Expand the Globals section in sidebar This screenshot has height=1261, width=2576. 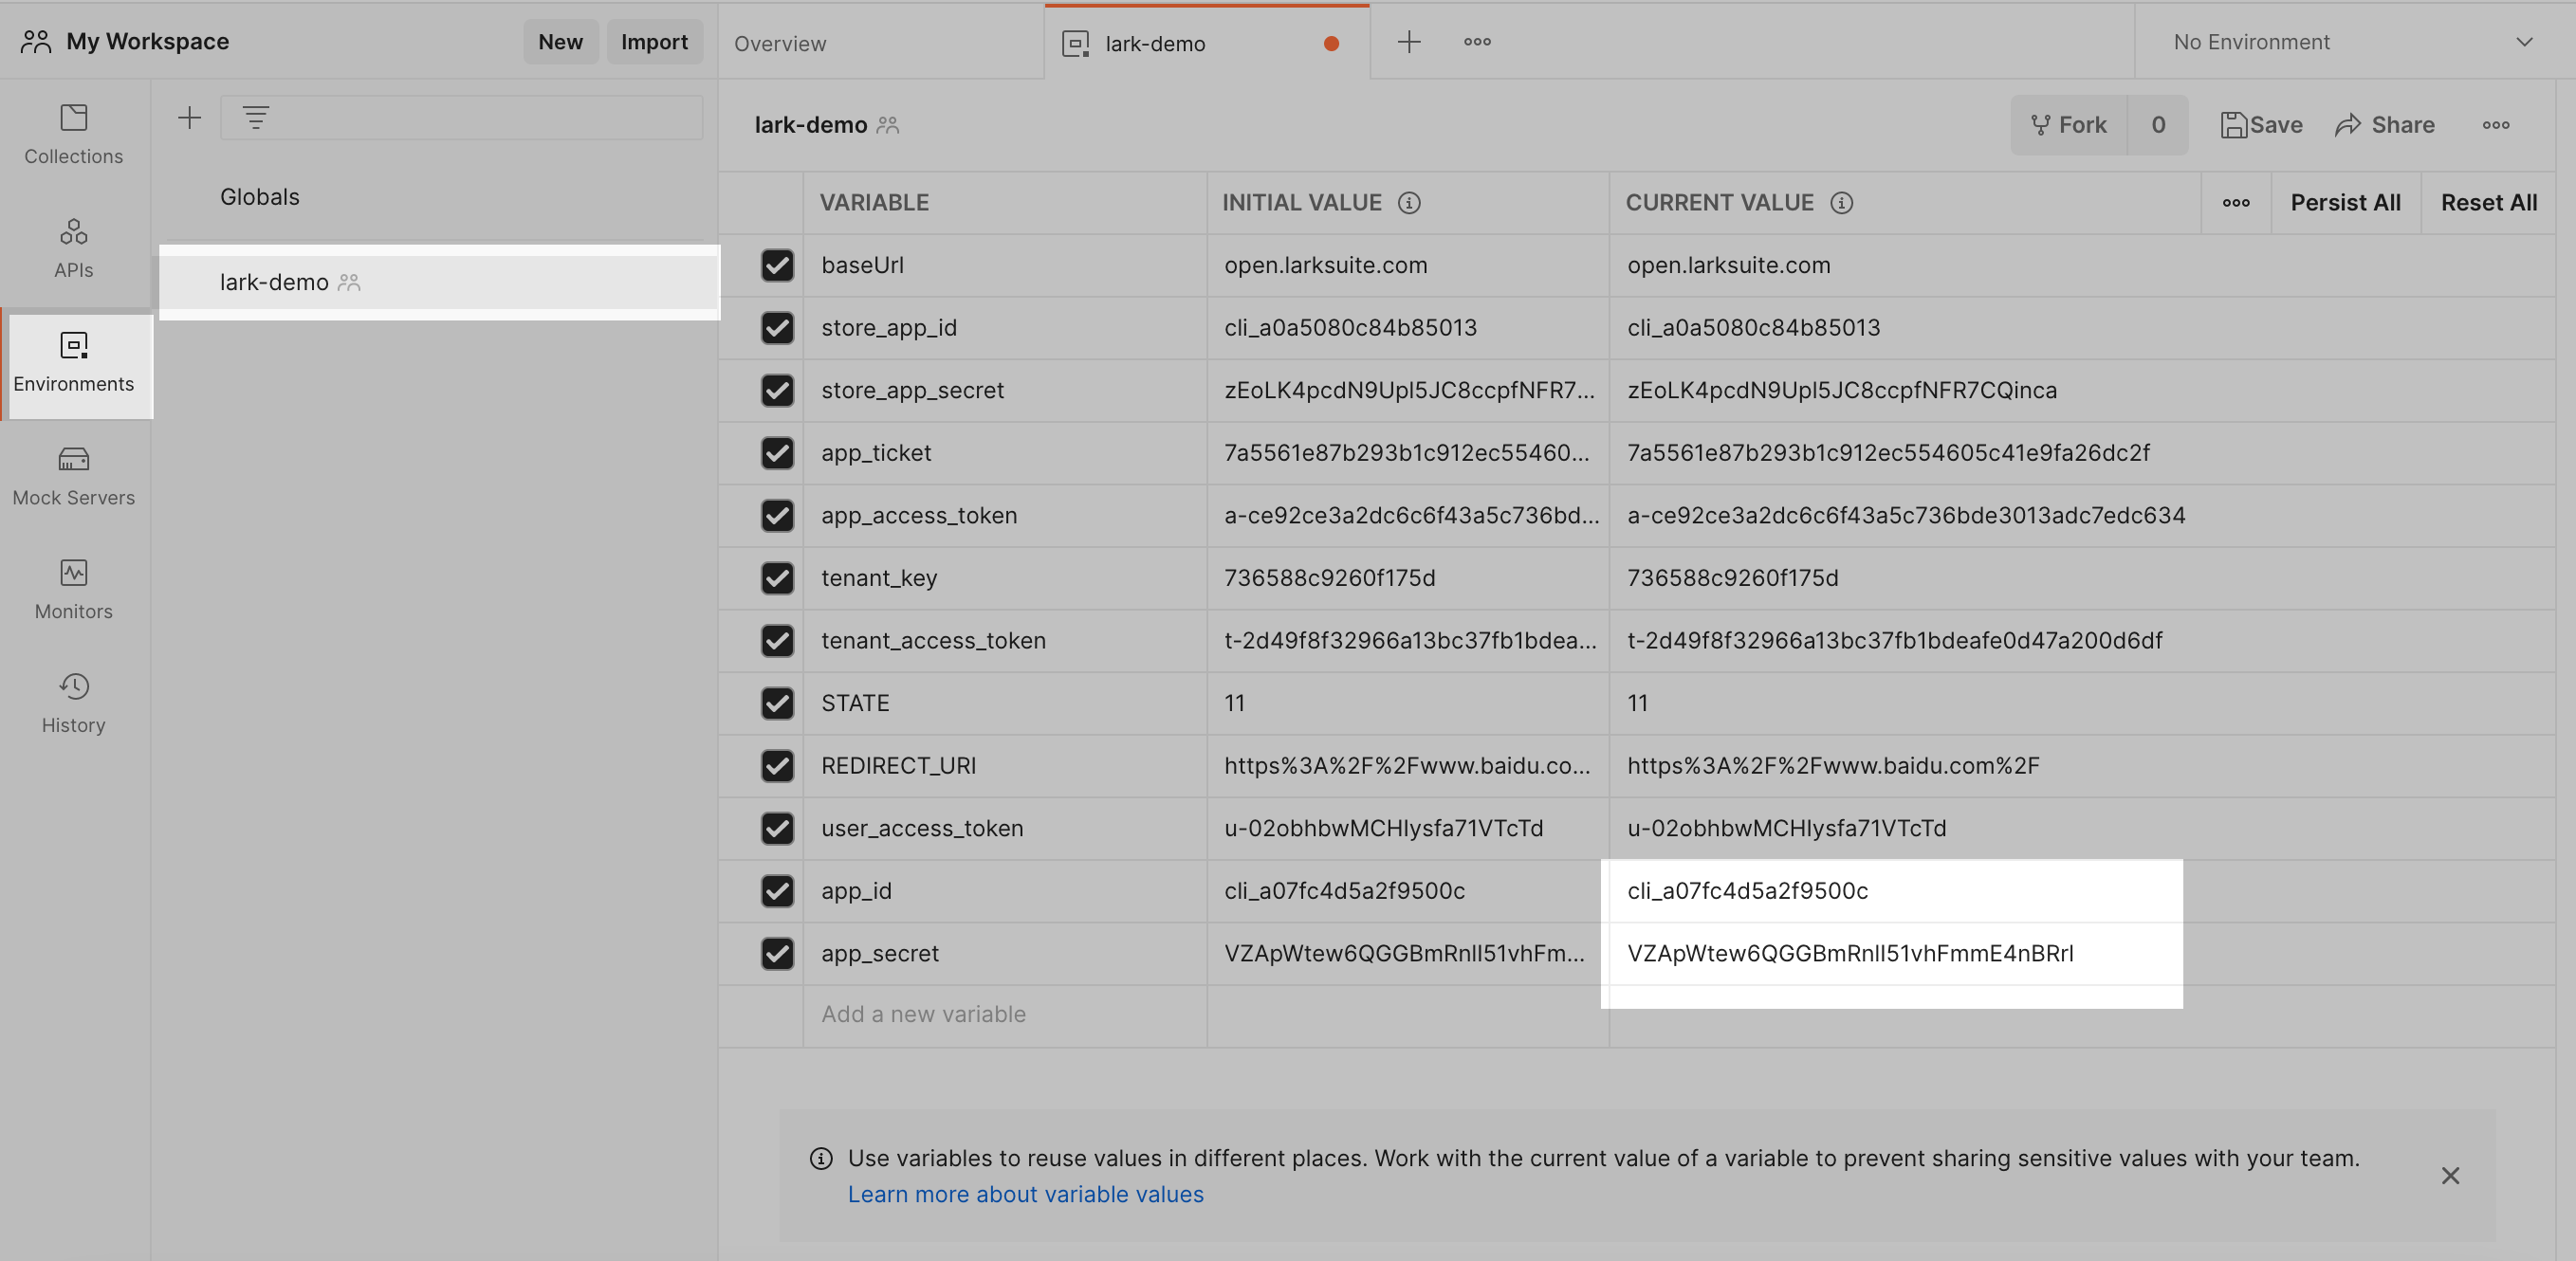pos(261,197)
